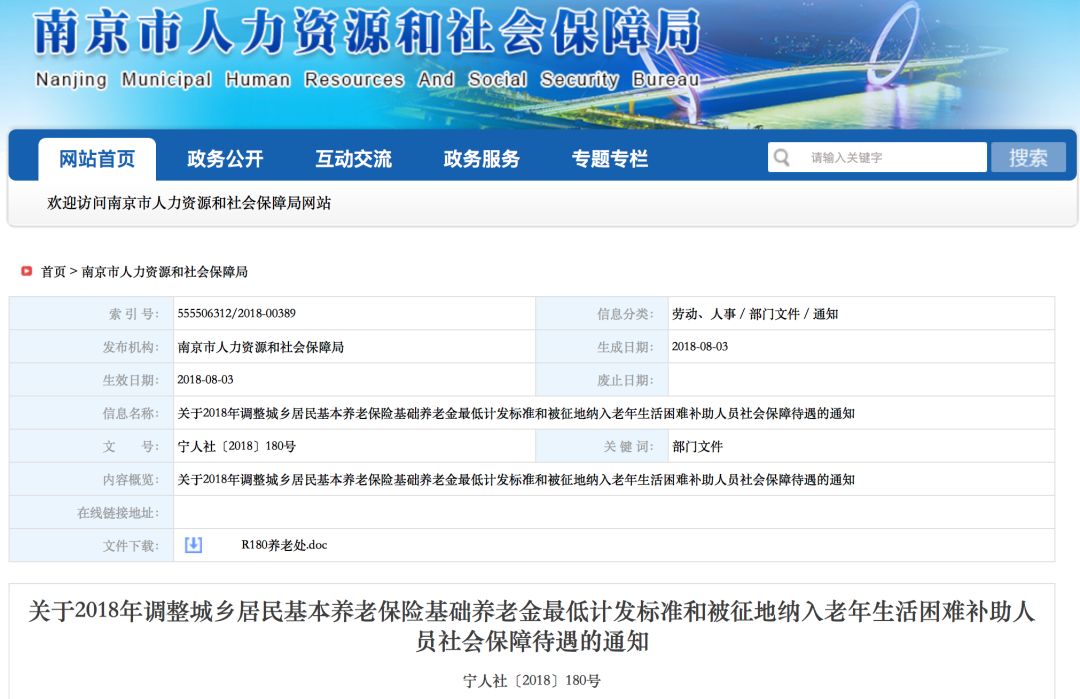The height and width of the screenshot is (699, 1080).
Task: Click the 南京市人力资源和社会保障局 header title
Action: (366, 32)
